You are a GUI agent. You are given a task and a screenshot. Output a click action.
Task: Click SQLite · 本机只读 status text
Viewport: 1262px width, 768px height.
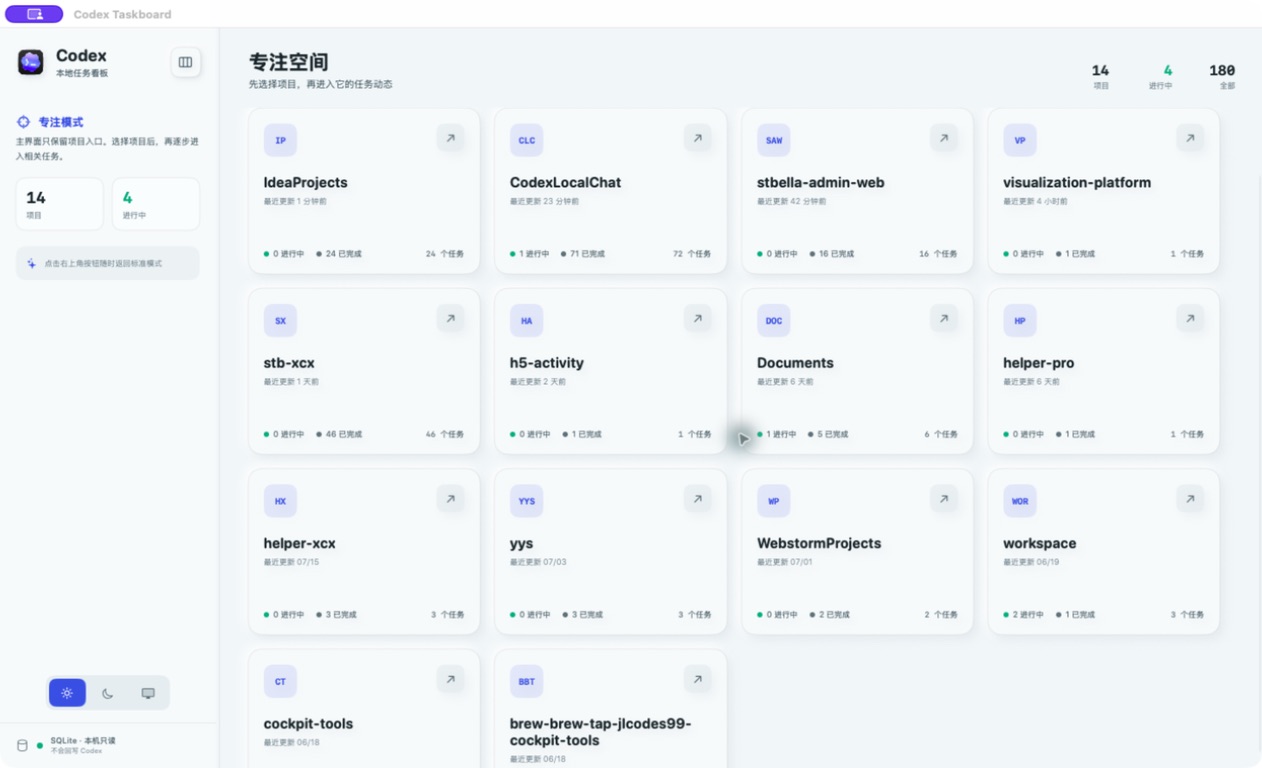pos(83,741)
